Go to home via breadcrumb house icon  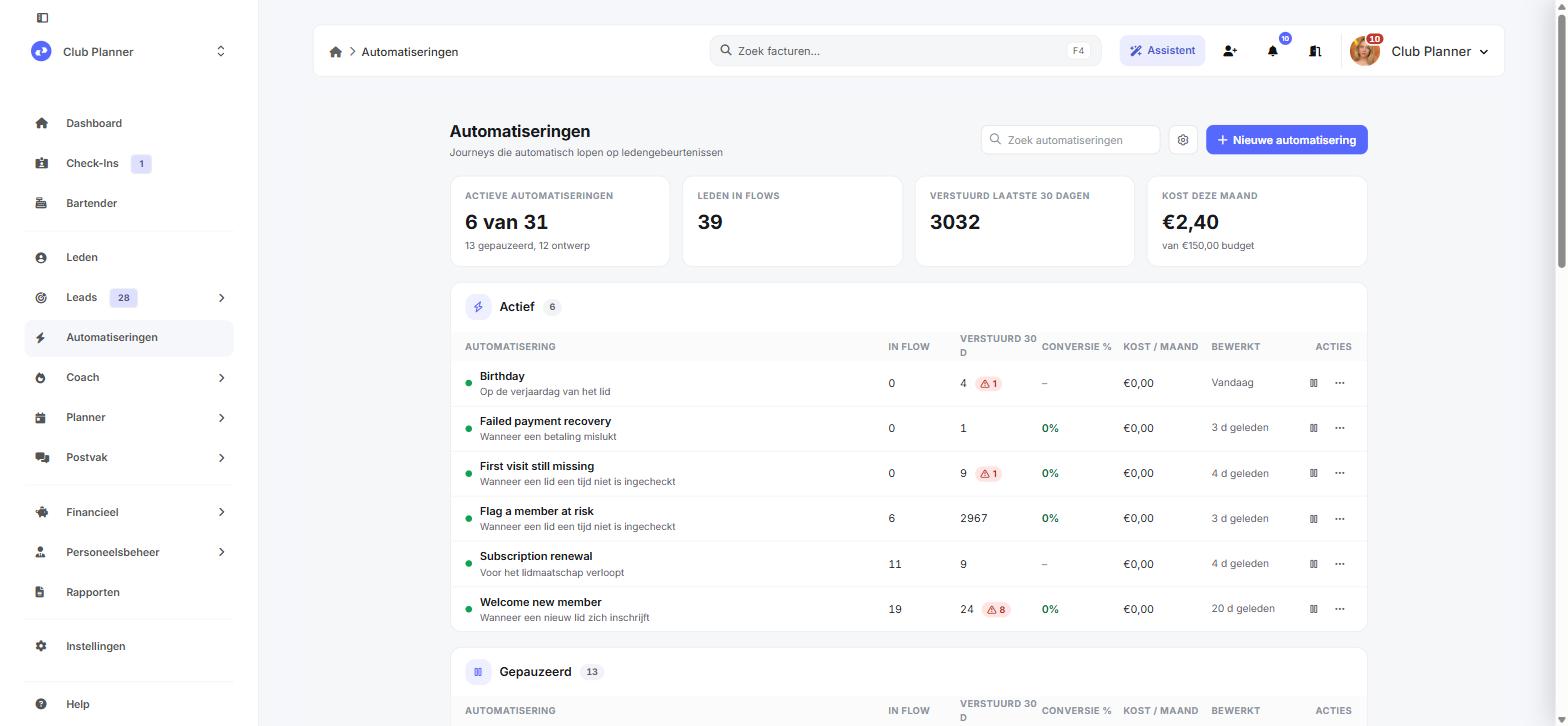coord(336,52)
